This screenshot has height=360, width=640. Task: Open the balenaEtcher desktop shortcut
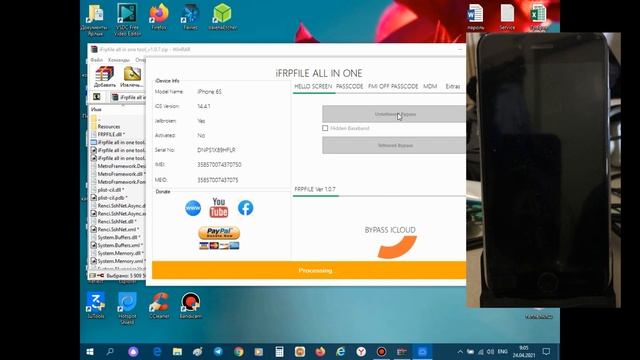(222, 17)
